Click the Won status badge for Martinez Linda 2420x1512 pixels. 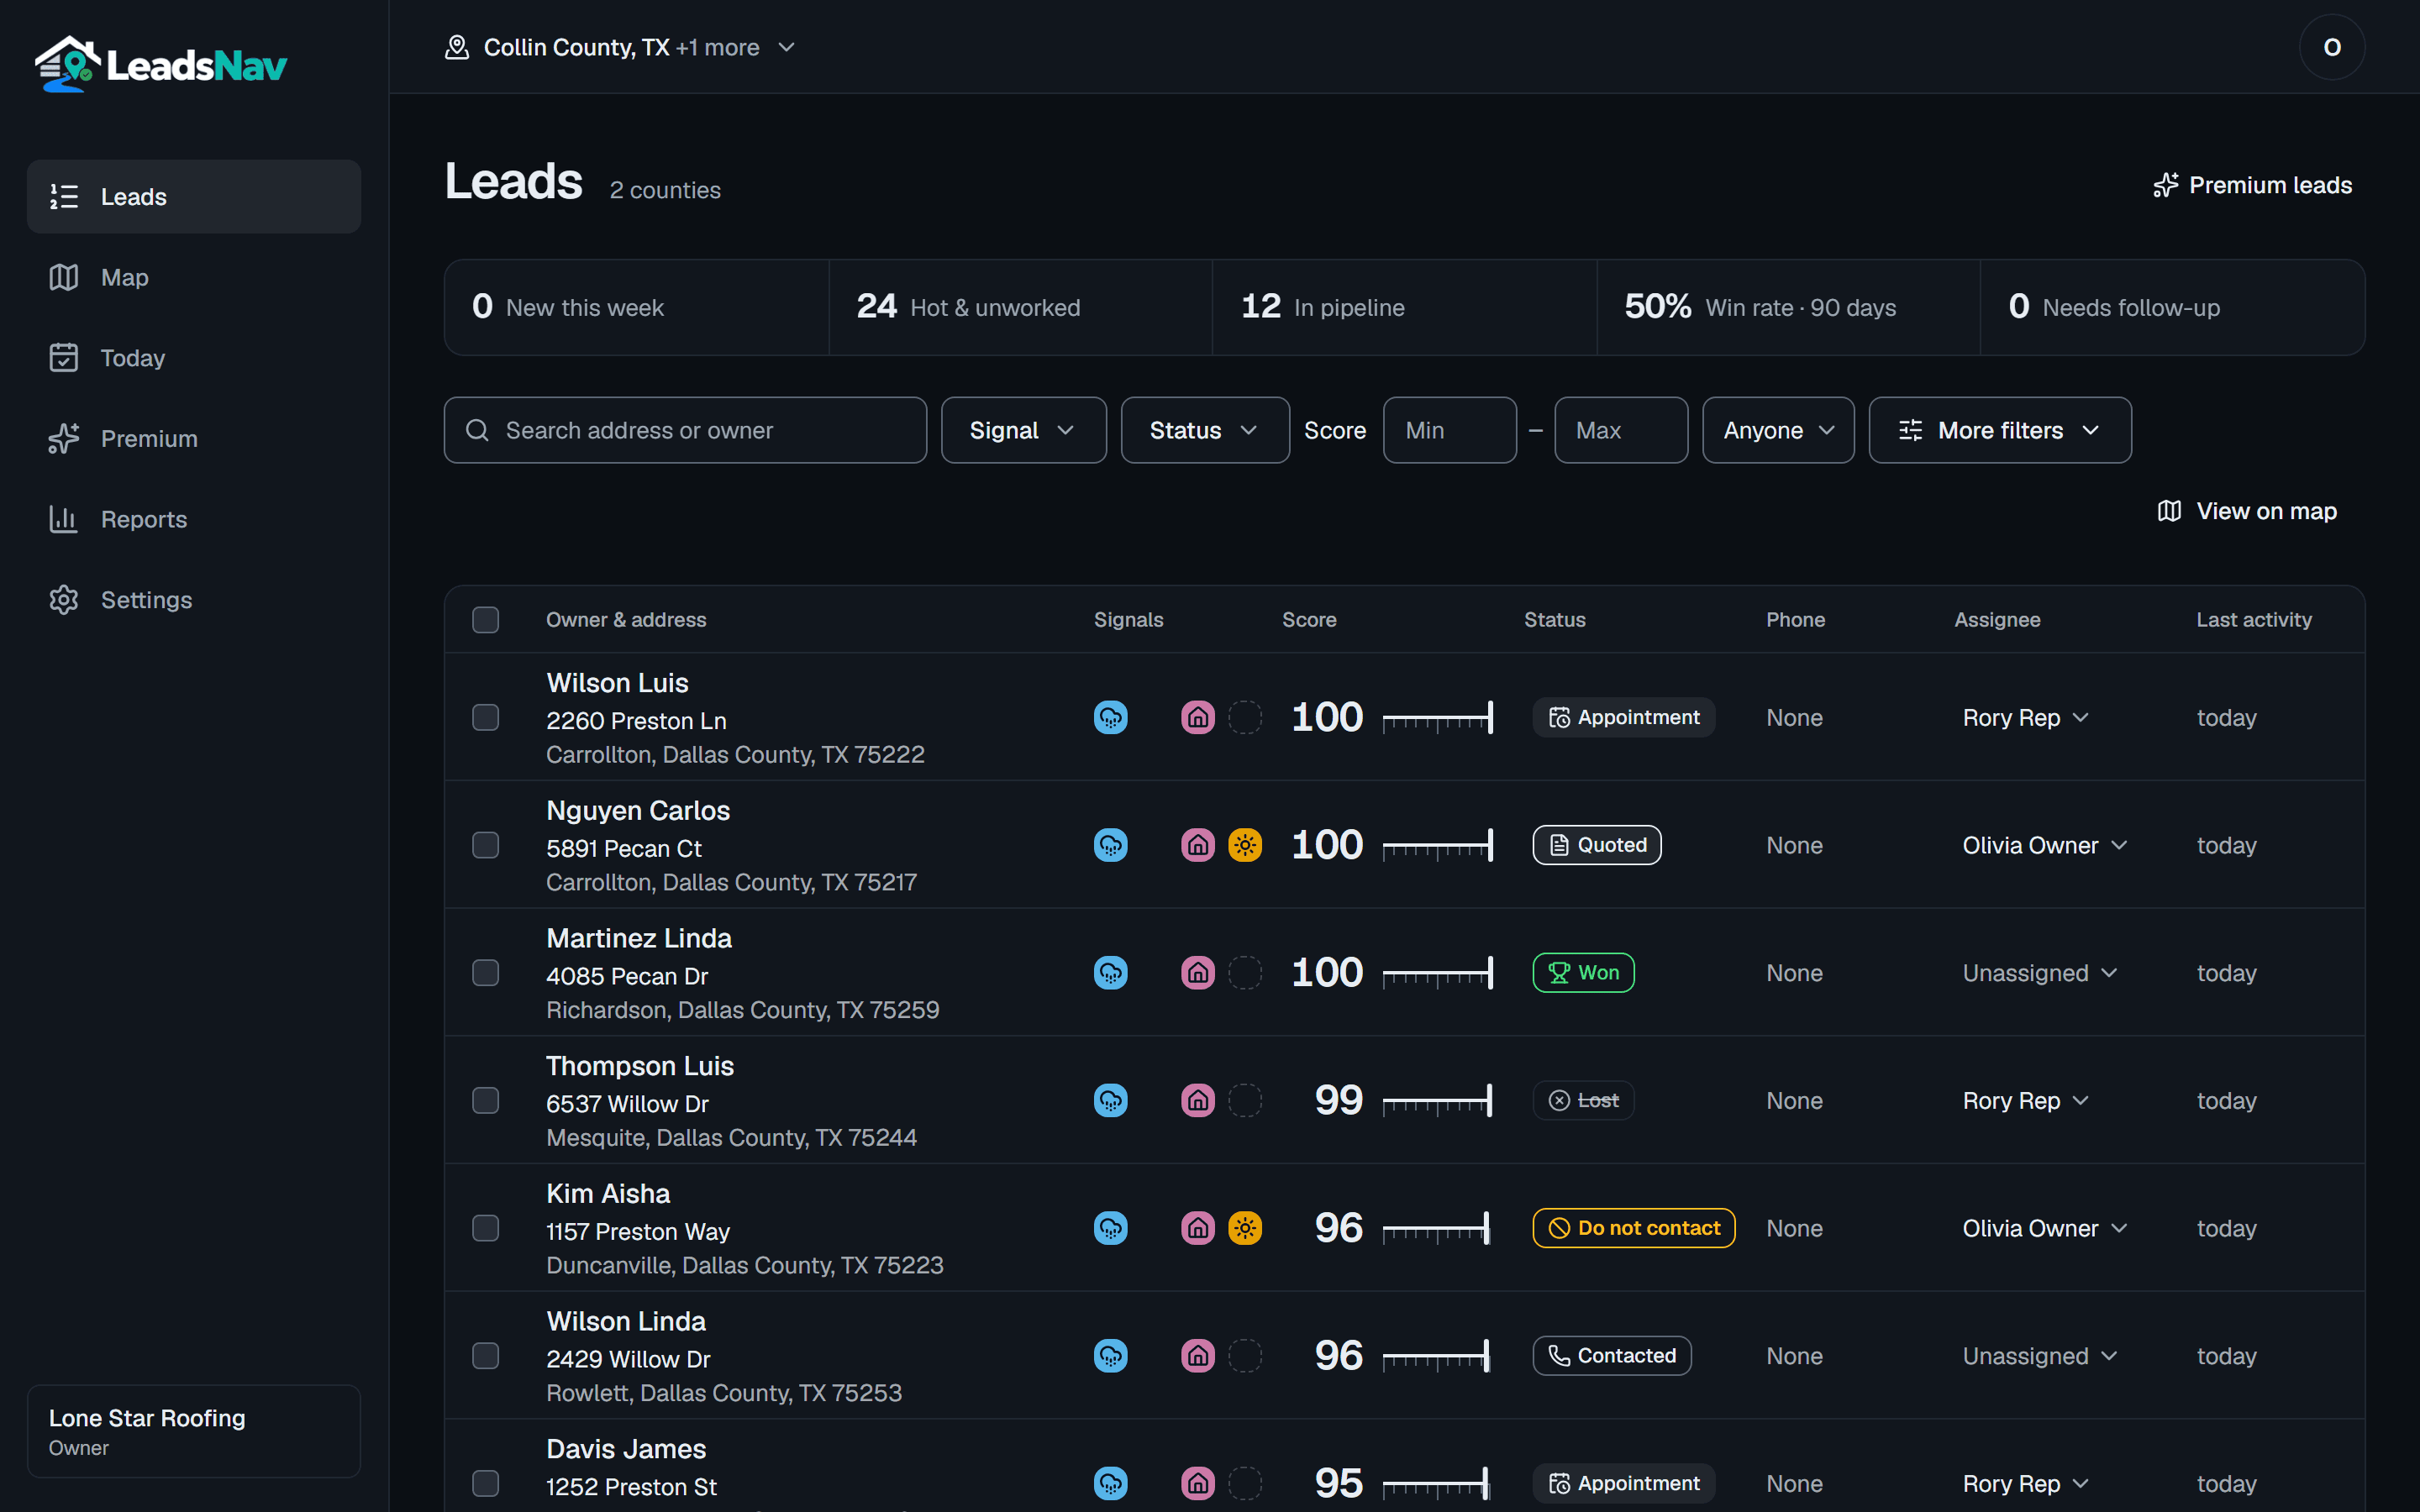[x=1583, y=973]
